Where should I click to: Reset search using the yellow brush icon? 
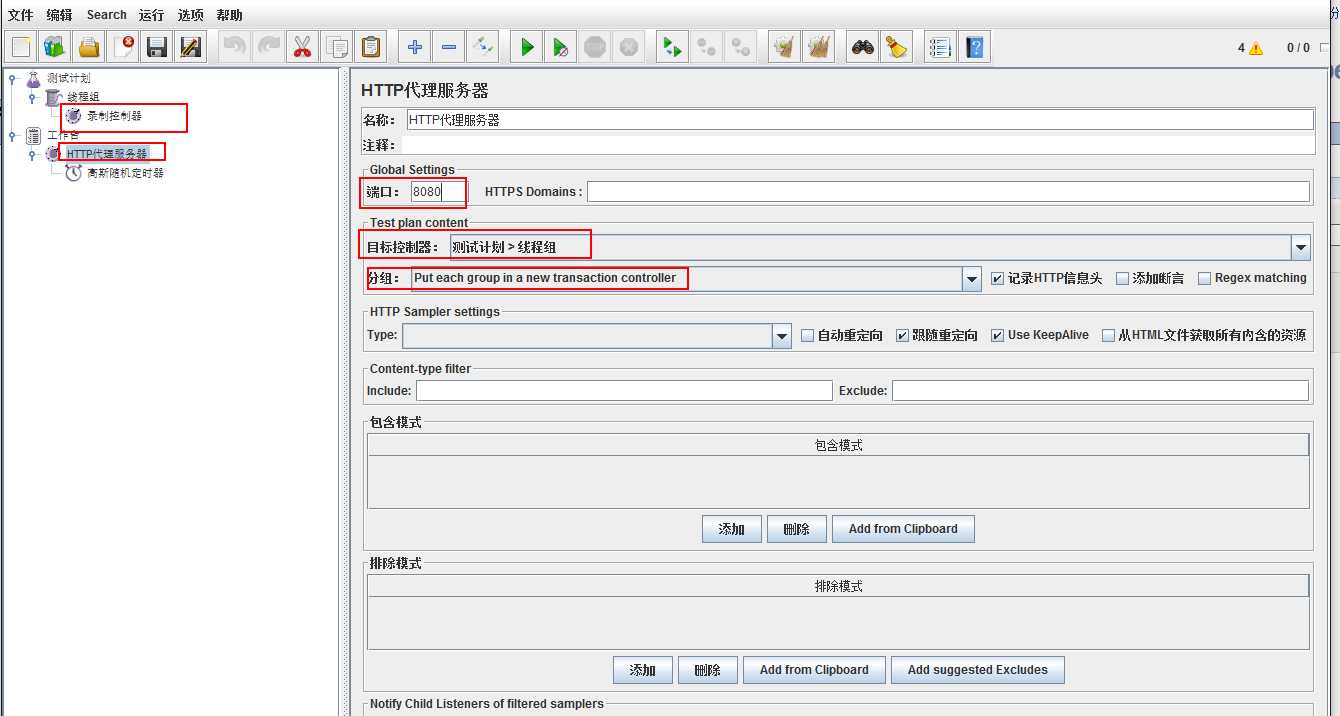point(896,47)
